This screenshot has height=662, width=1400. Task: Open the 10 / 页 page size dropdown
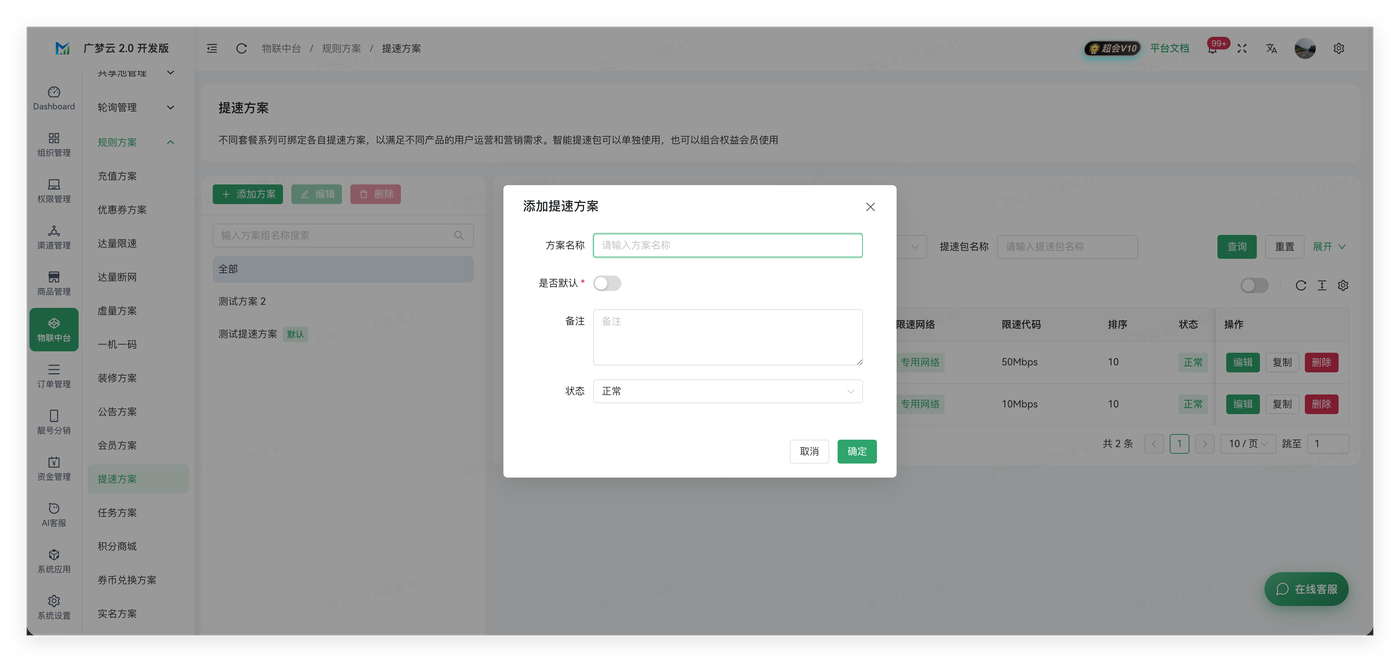point(1248,443)
